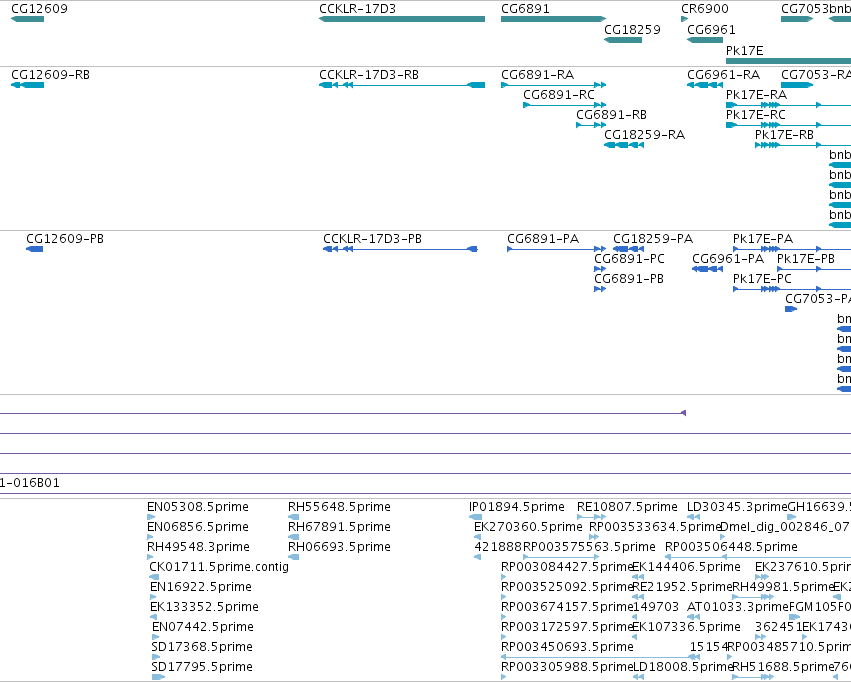Select the CG18259-PA protein feature
851x682 pixels.
point(628,249)
